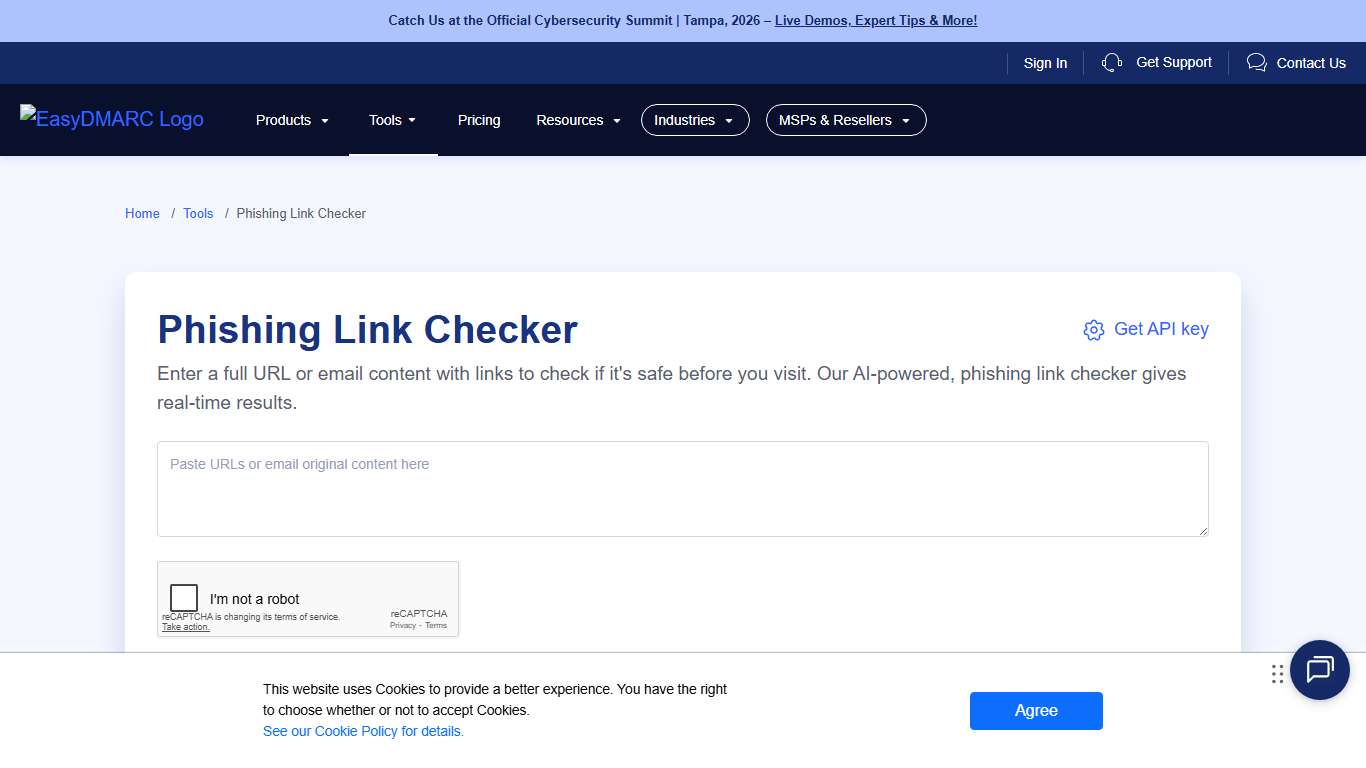Click the Agree button to accept cookies
Image resolution: width=1366 pixels, height=768 pixels.
click(1036, 710)
